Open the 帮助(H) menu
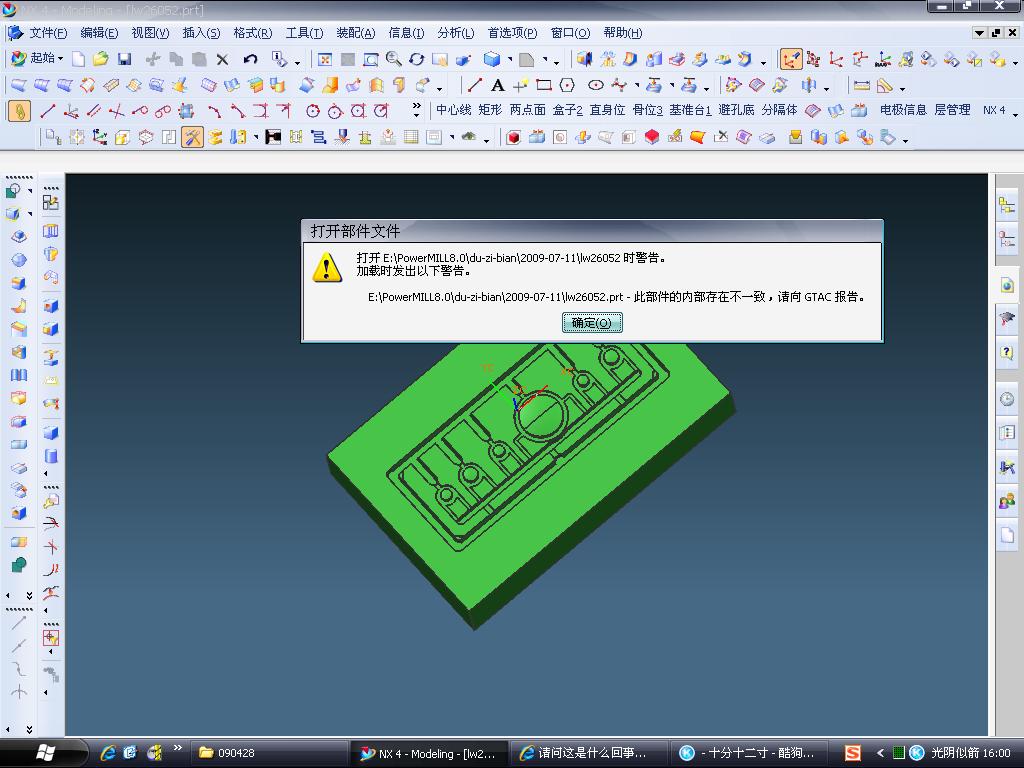Screen dimensions: 1024x768 tap(622, 33)
